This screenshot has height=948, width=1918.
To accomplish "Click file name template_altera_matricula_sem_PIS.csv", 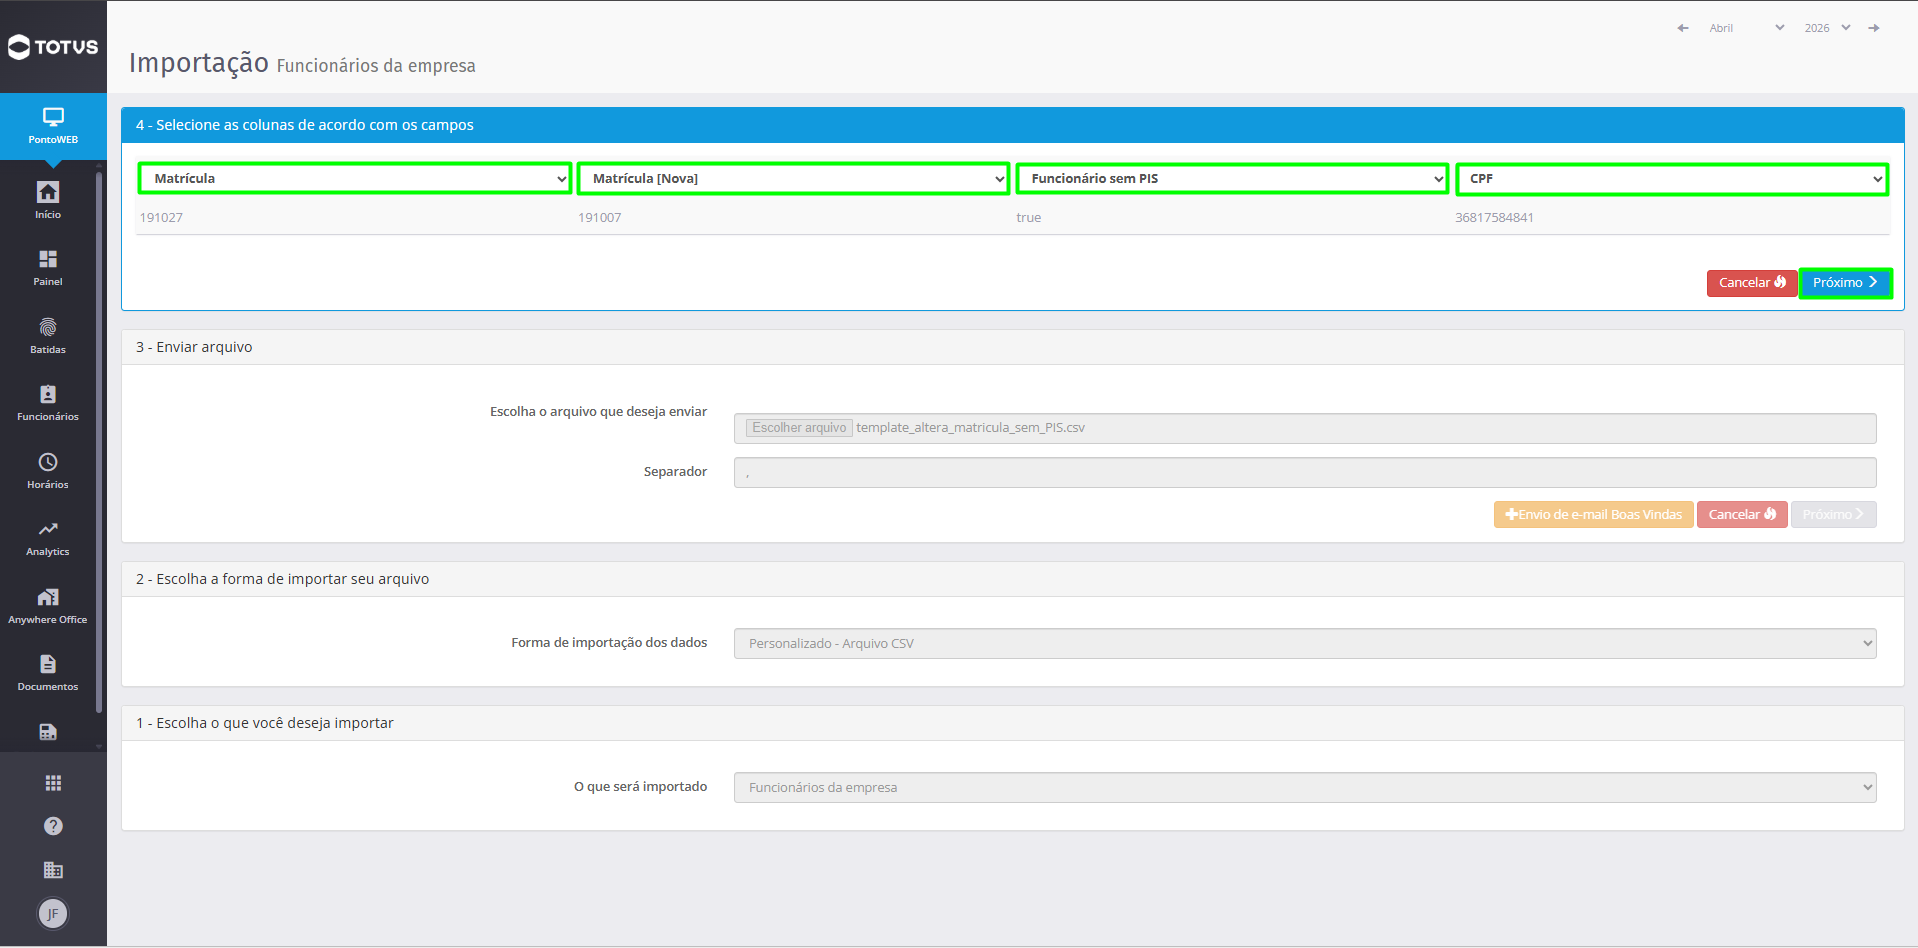I will click(x=970, y=428).
